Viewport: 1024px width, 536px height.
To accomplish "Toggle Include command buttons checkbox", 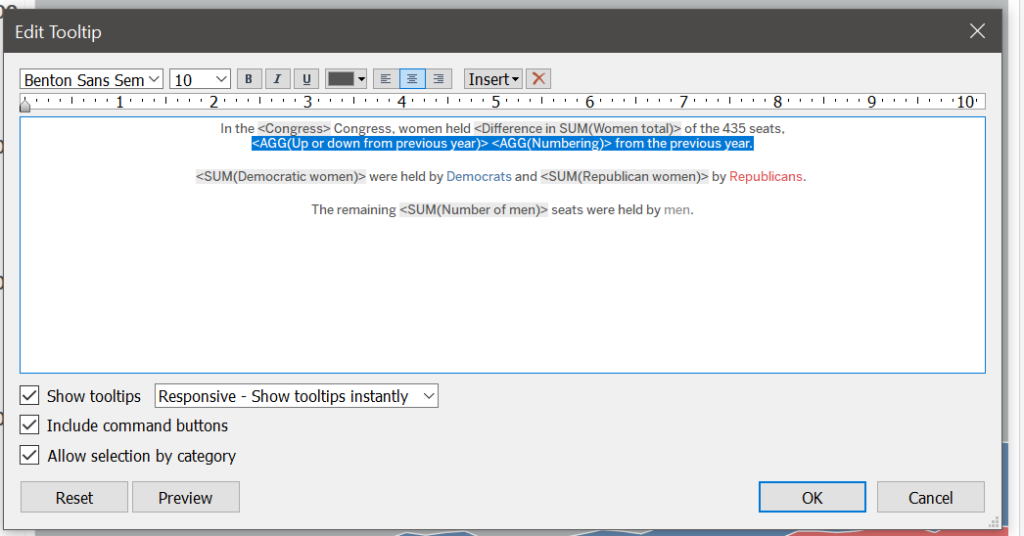I will click(29, 425).
